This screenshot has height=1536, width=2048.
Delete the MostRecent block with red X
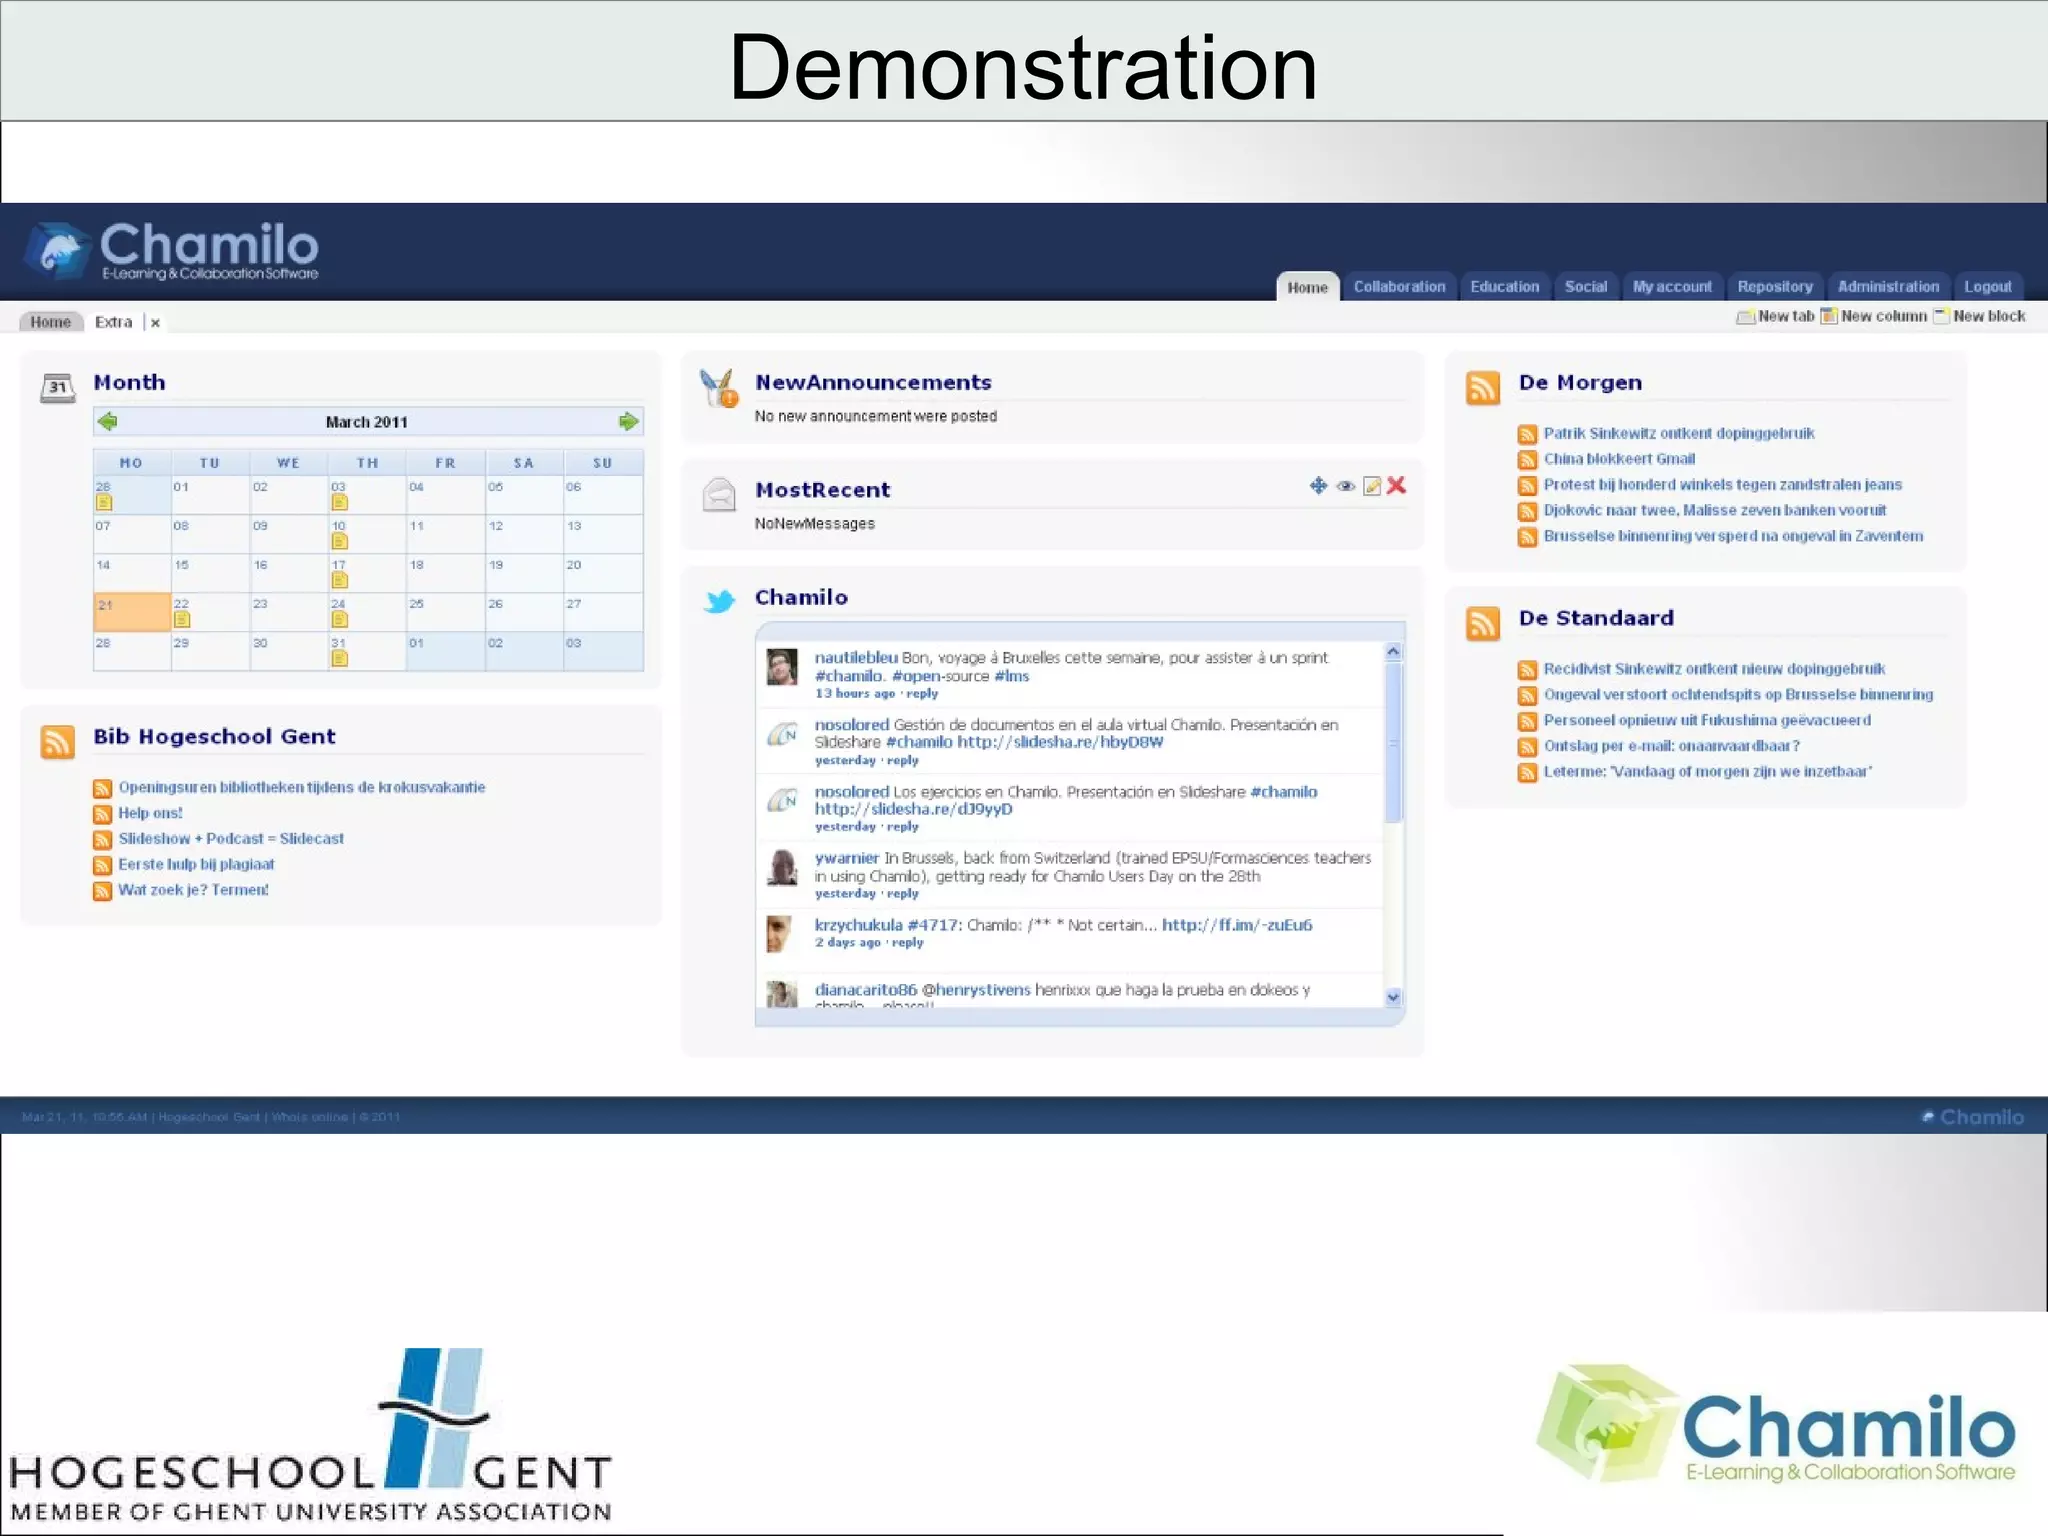(x=1397, y=486)
